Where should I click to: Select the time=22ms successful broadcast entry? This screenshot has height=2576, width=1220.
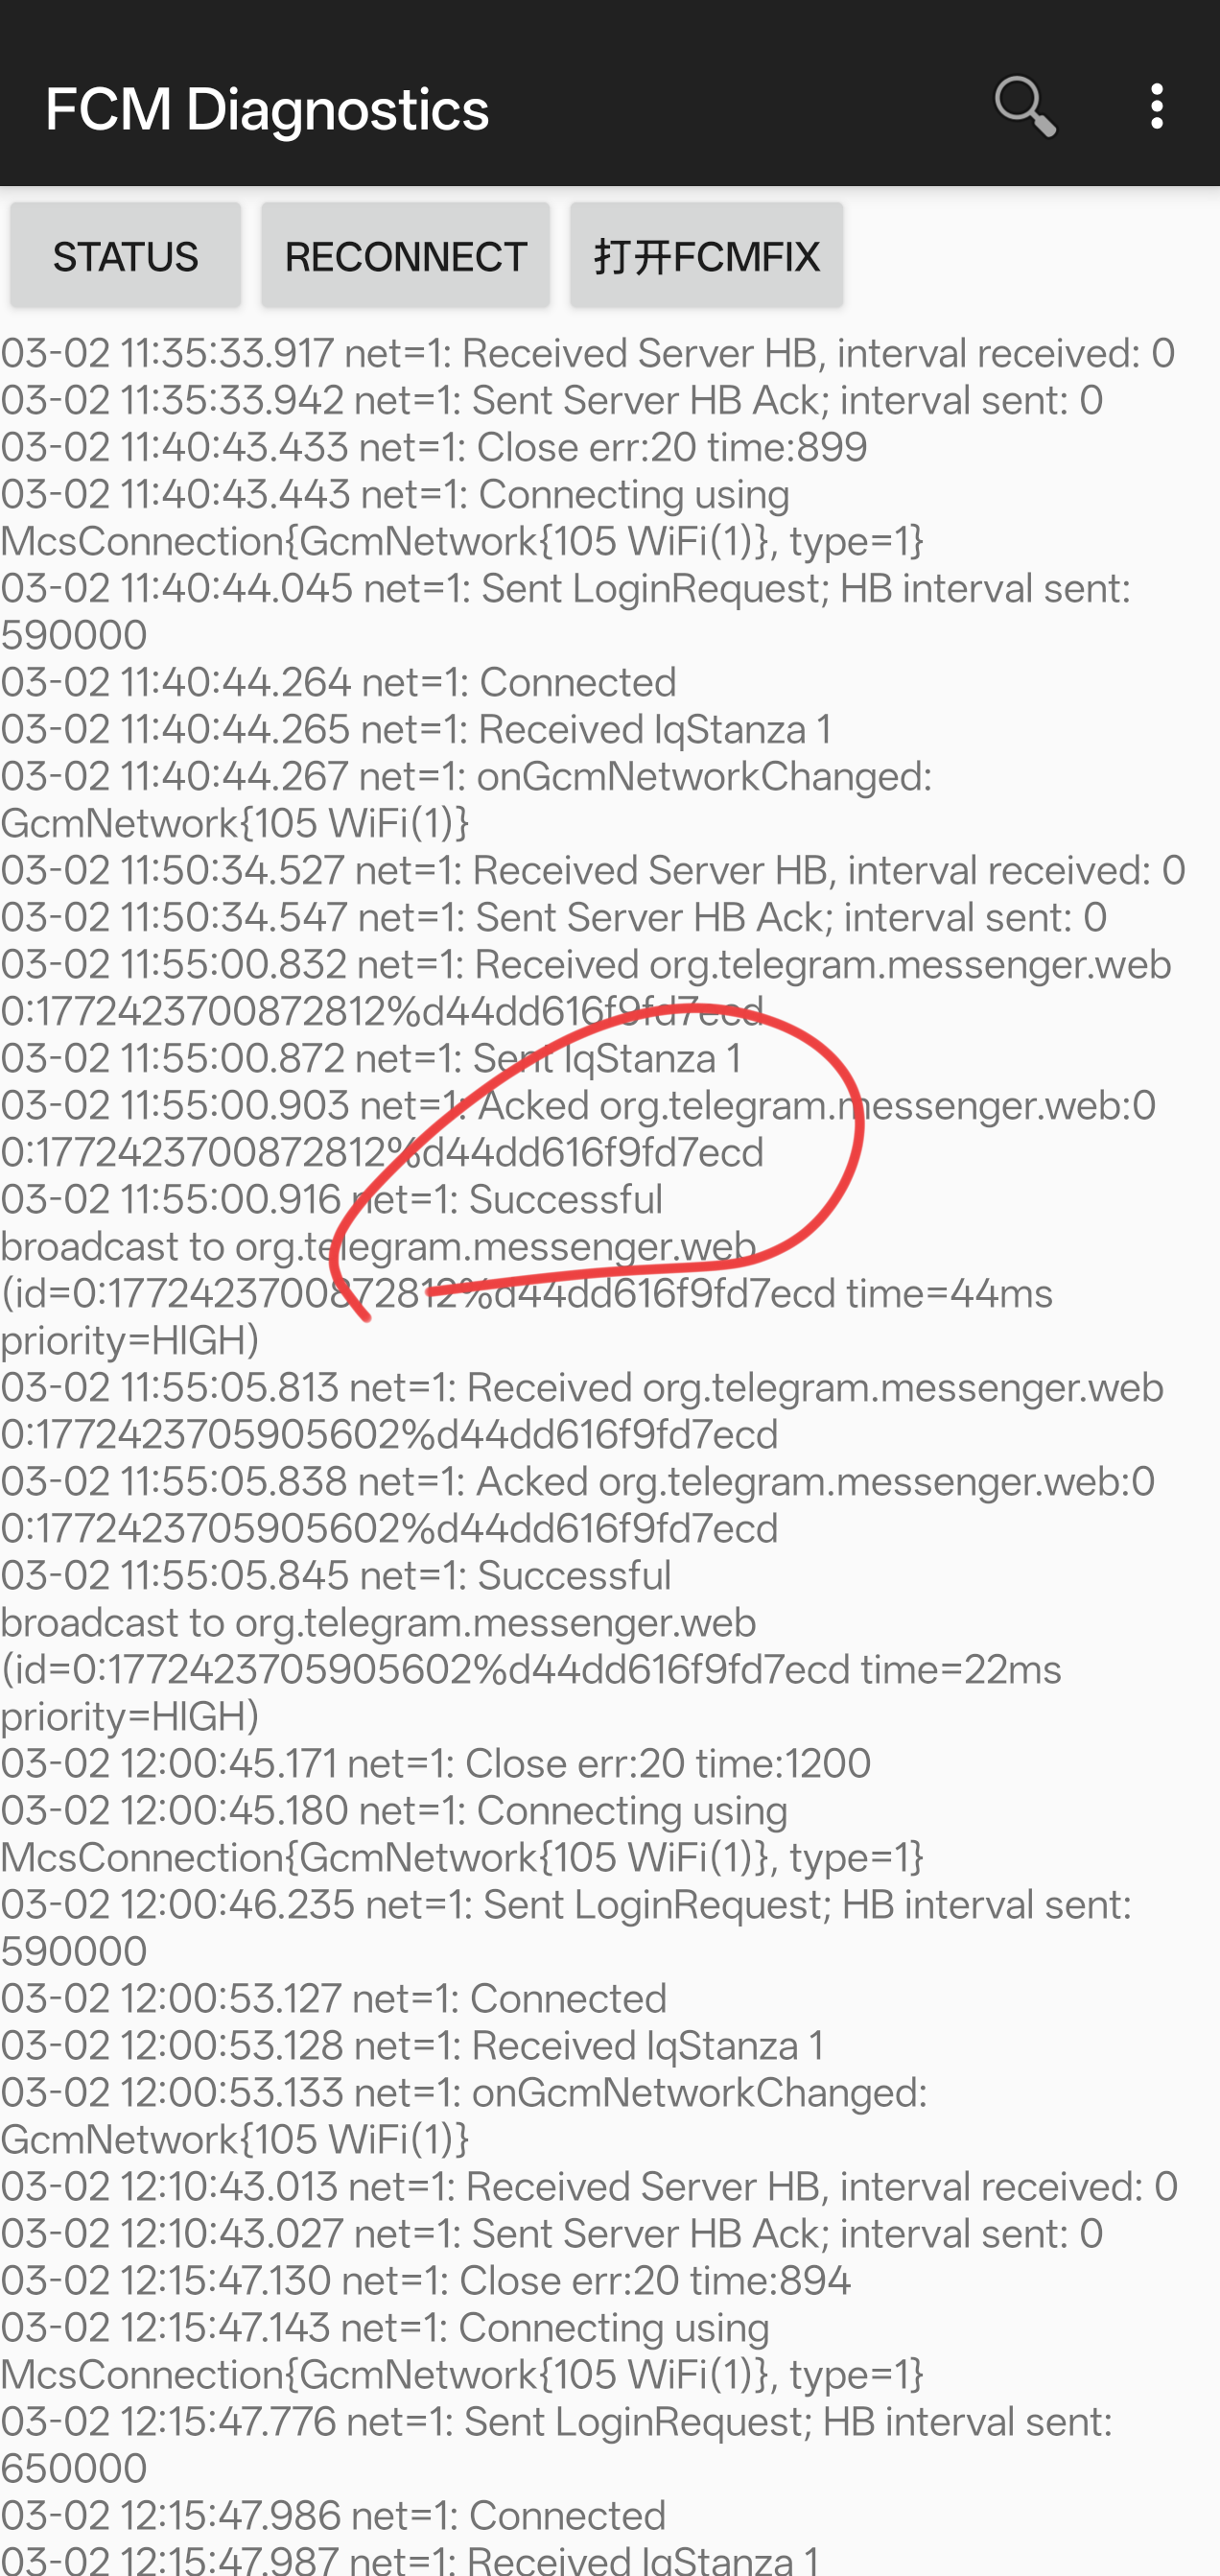[x=531, y=1645]
